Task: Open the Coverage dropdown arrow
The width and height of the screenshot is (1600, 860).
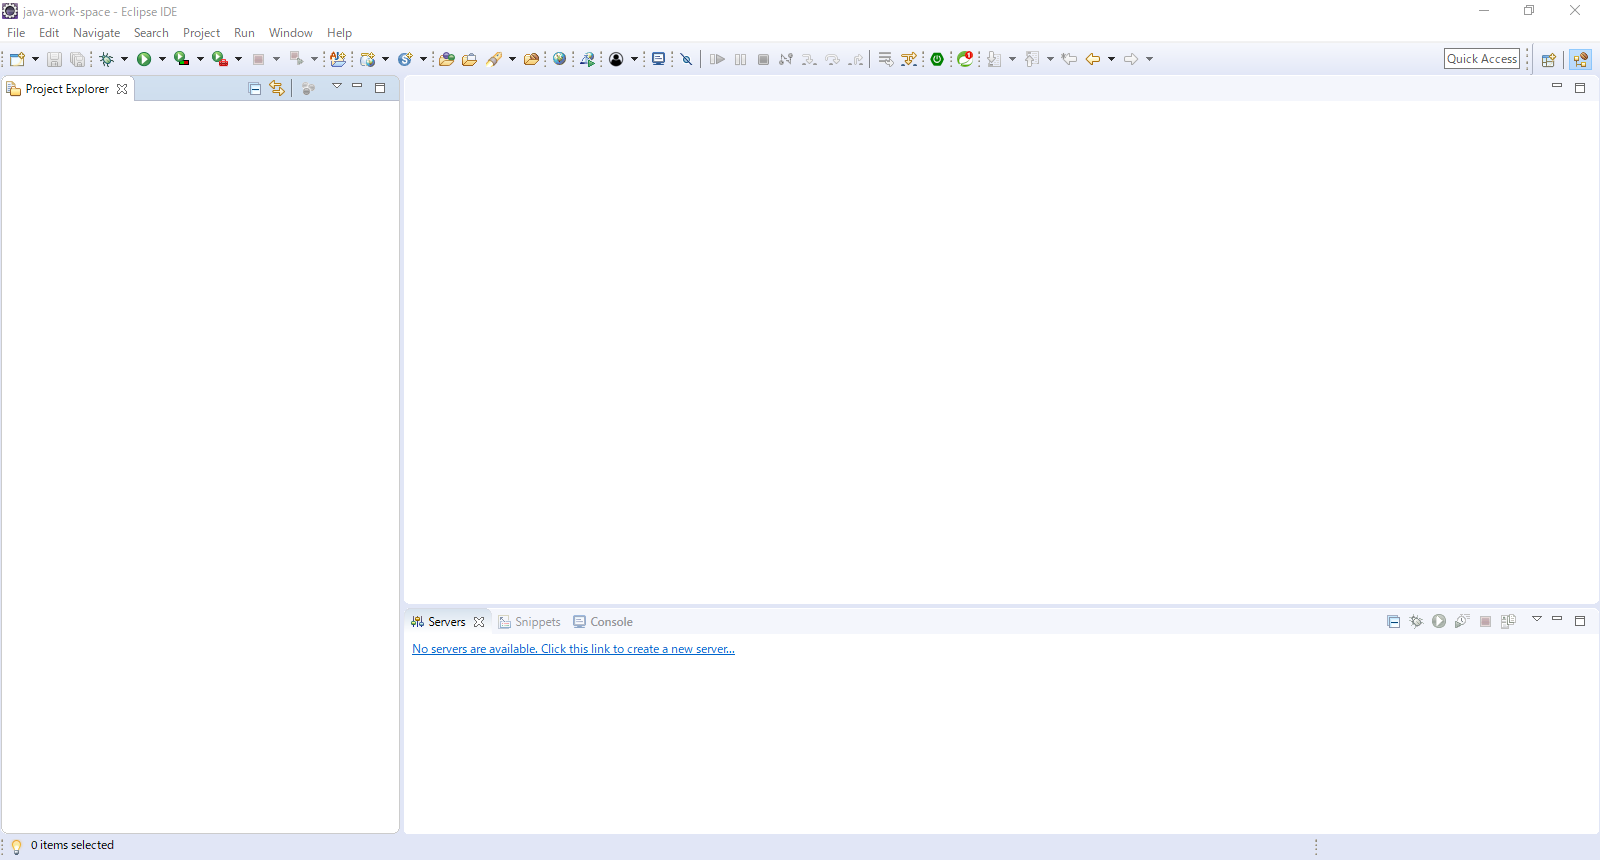Action: pyautogui.click(x=200, y=59)
